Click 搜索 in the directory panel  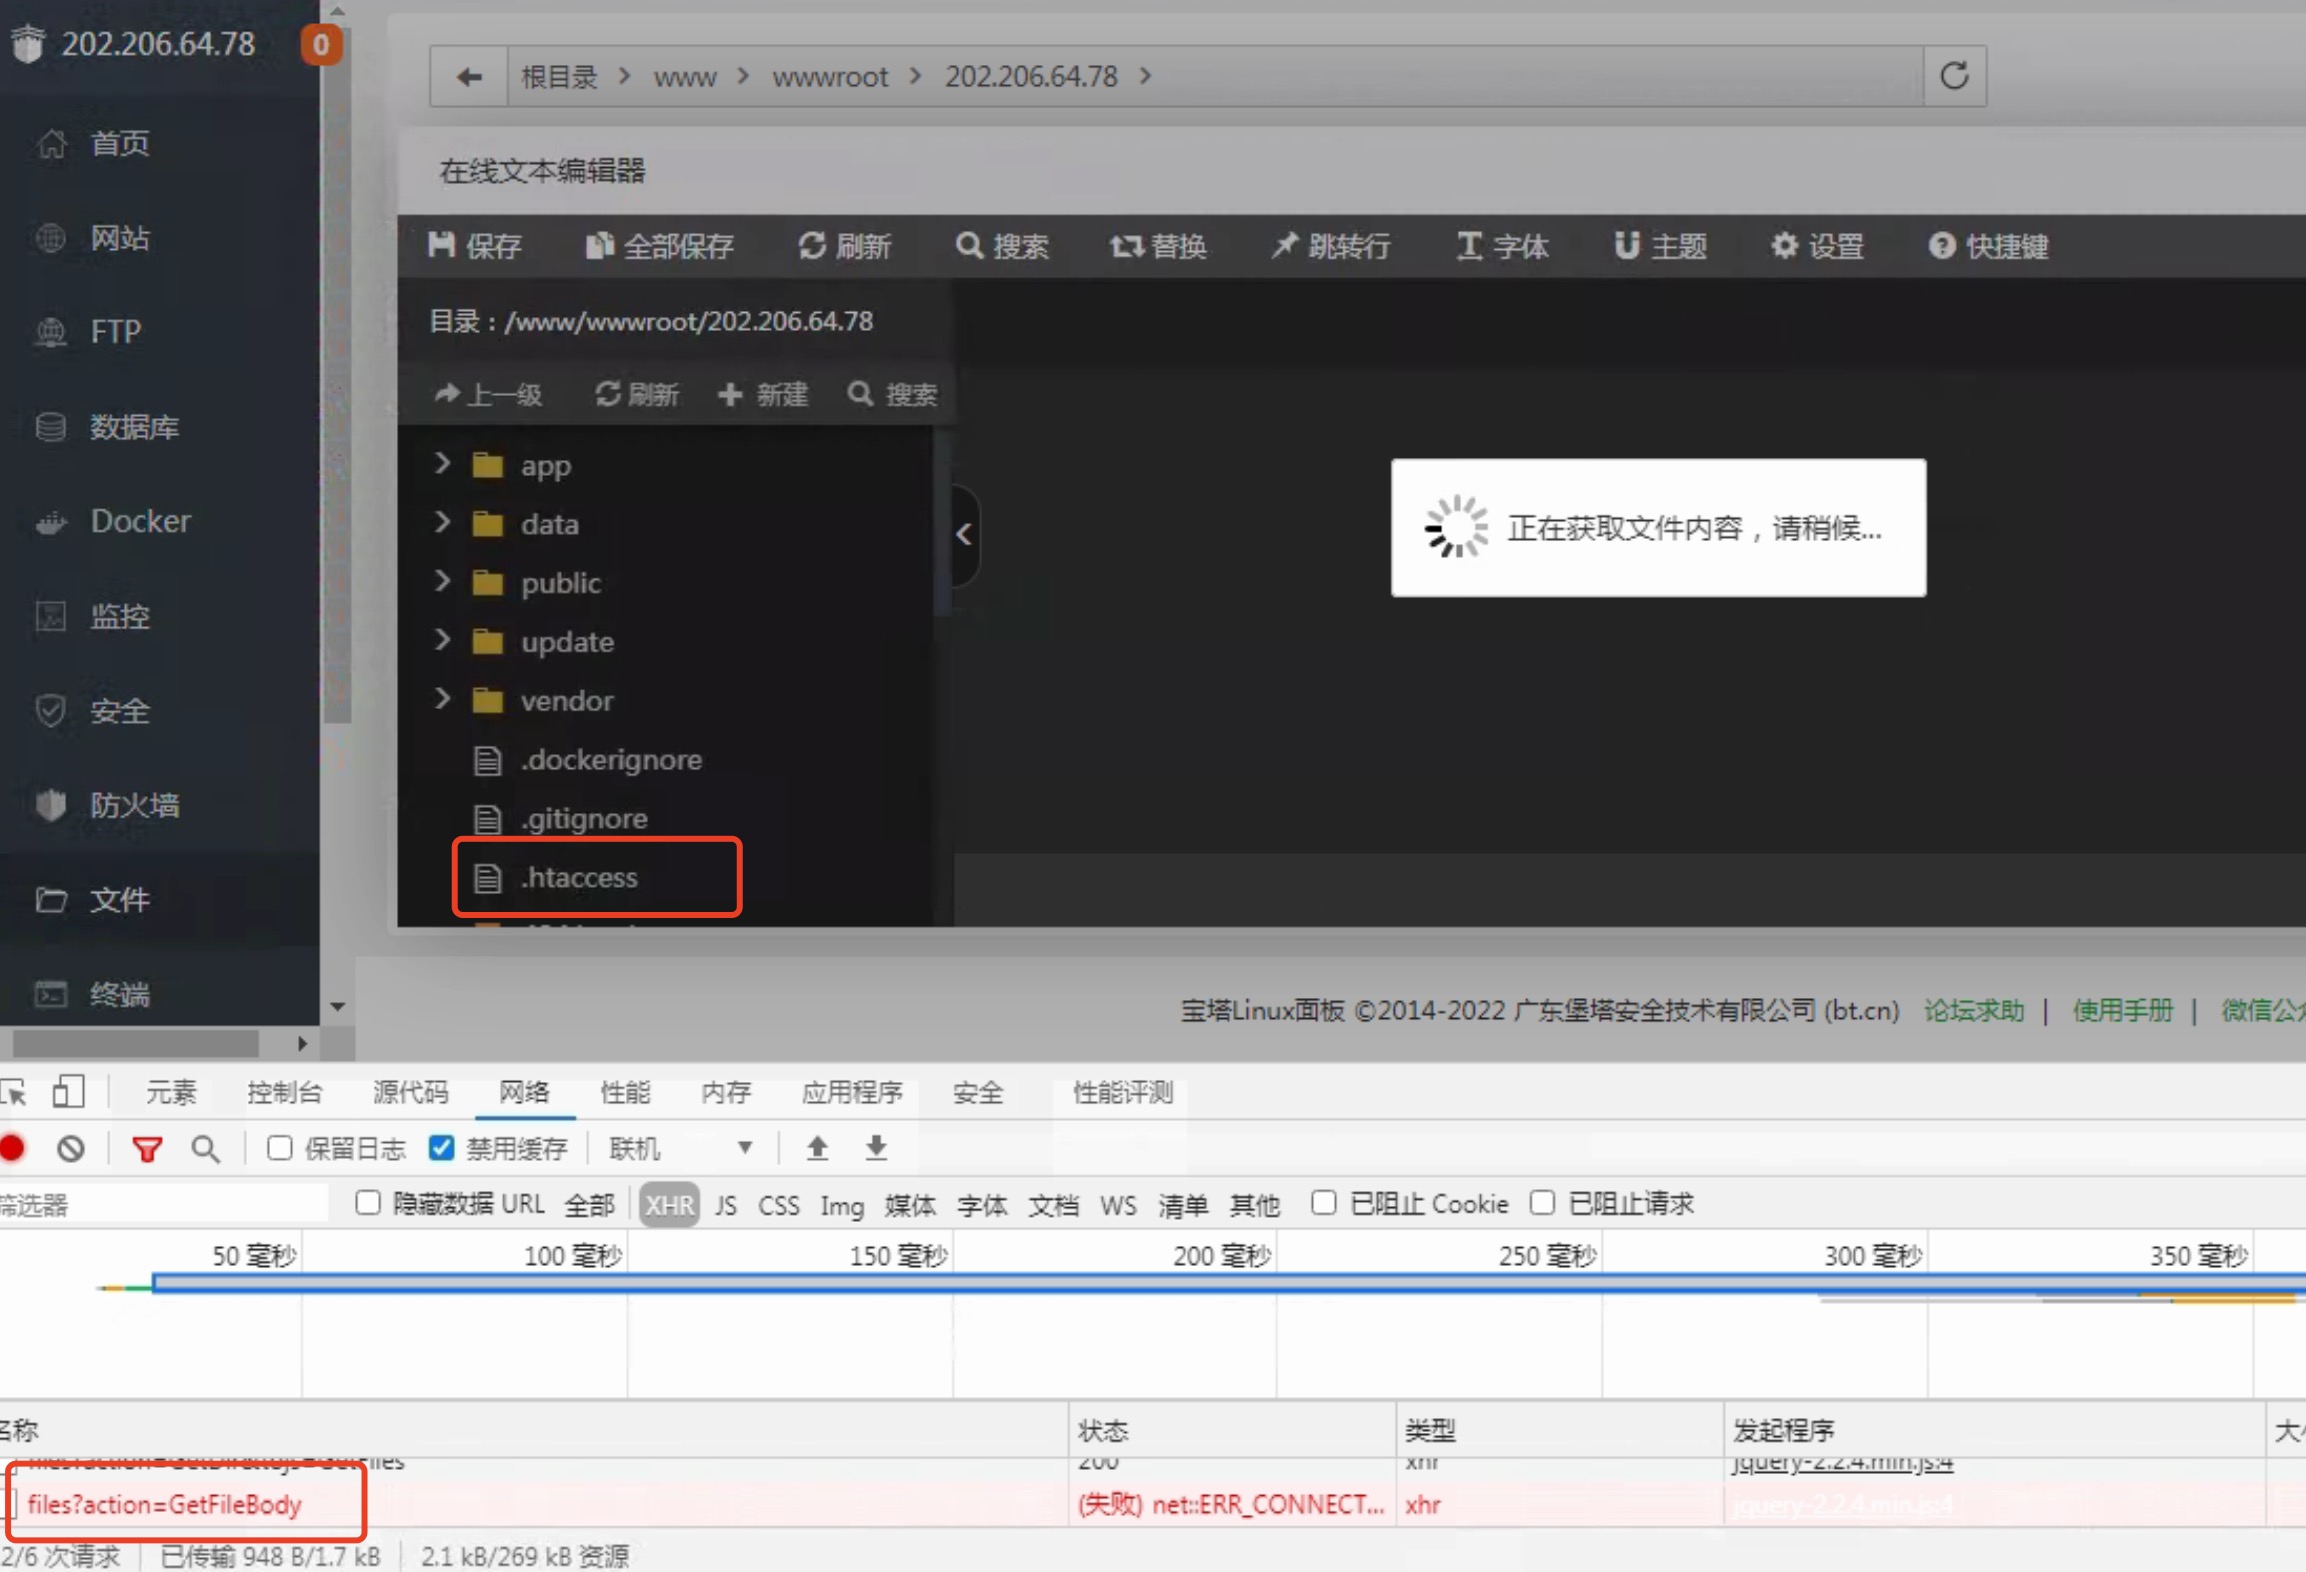892,394
